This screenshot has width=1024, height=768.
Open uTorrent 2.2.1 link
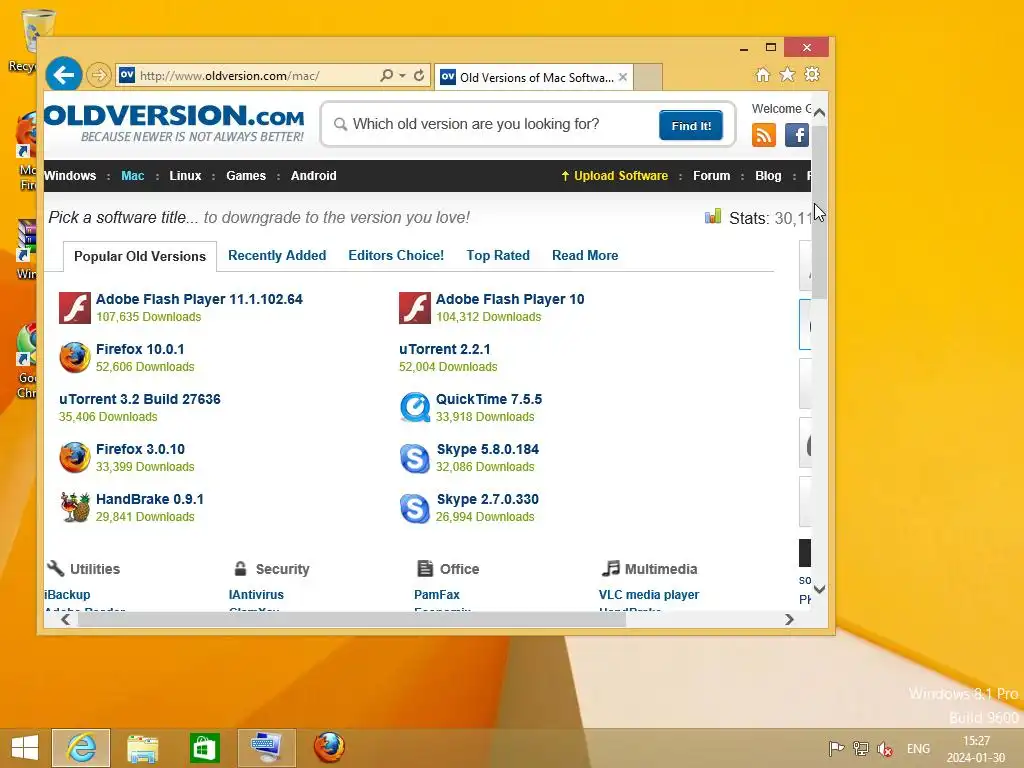click(x=445, y=349)
